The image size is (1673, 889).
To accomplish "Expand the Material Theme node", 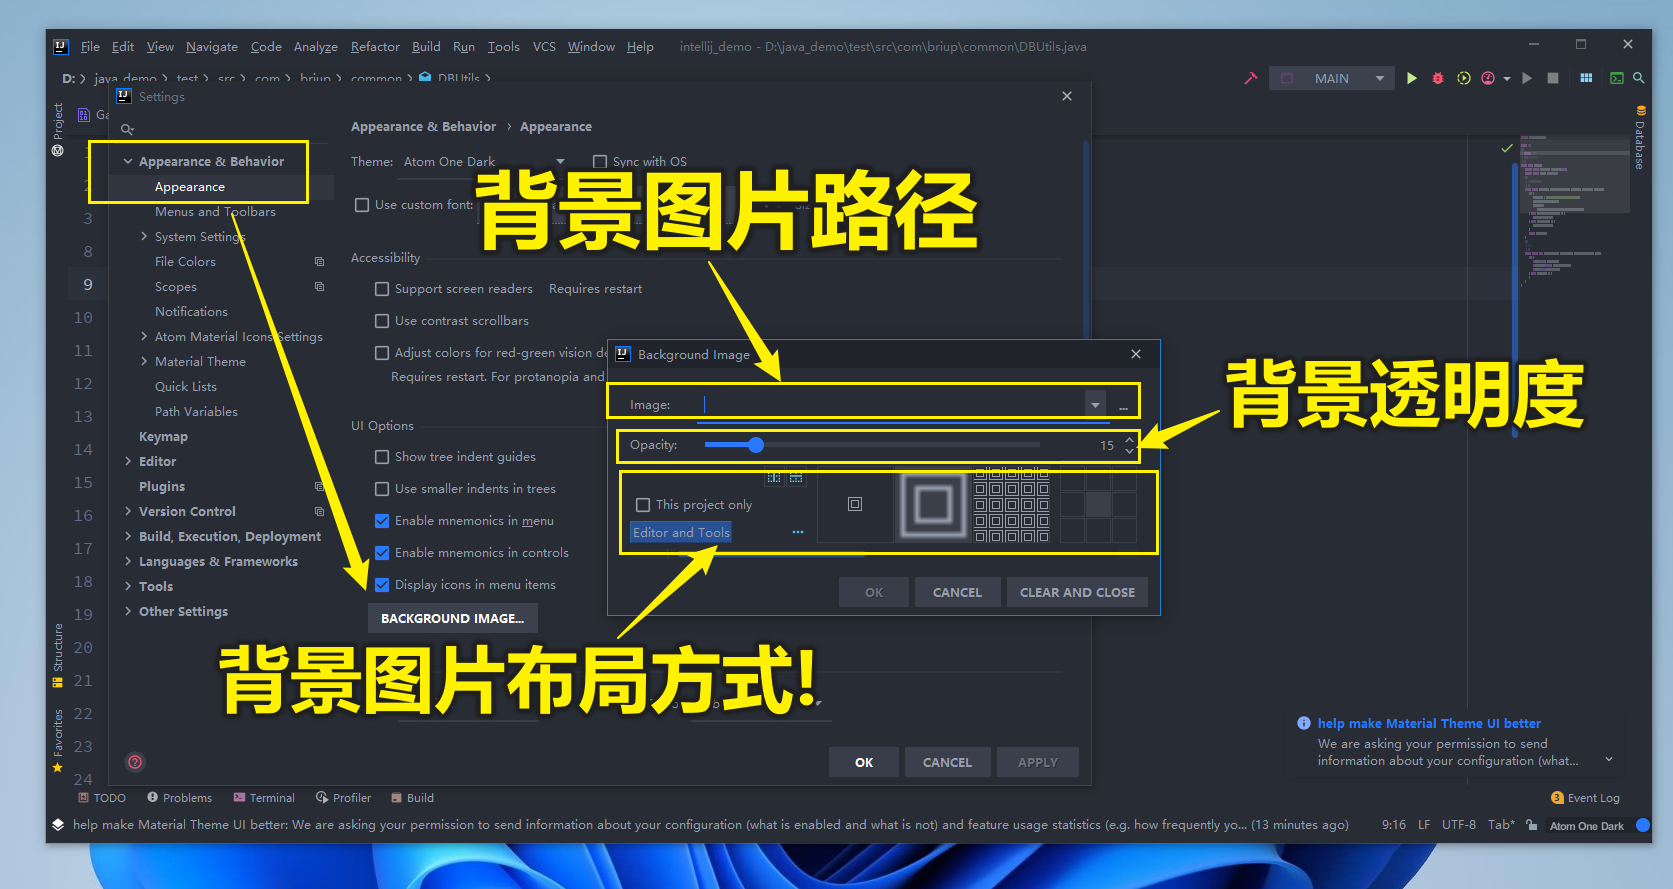I will tap(144, 361).
